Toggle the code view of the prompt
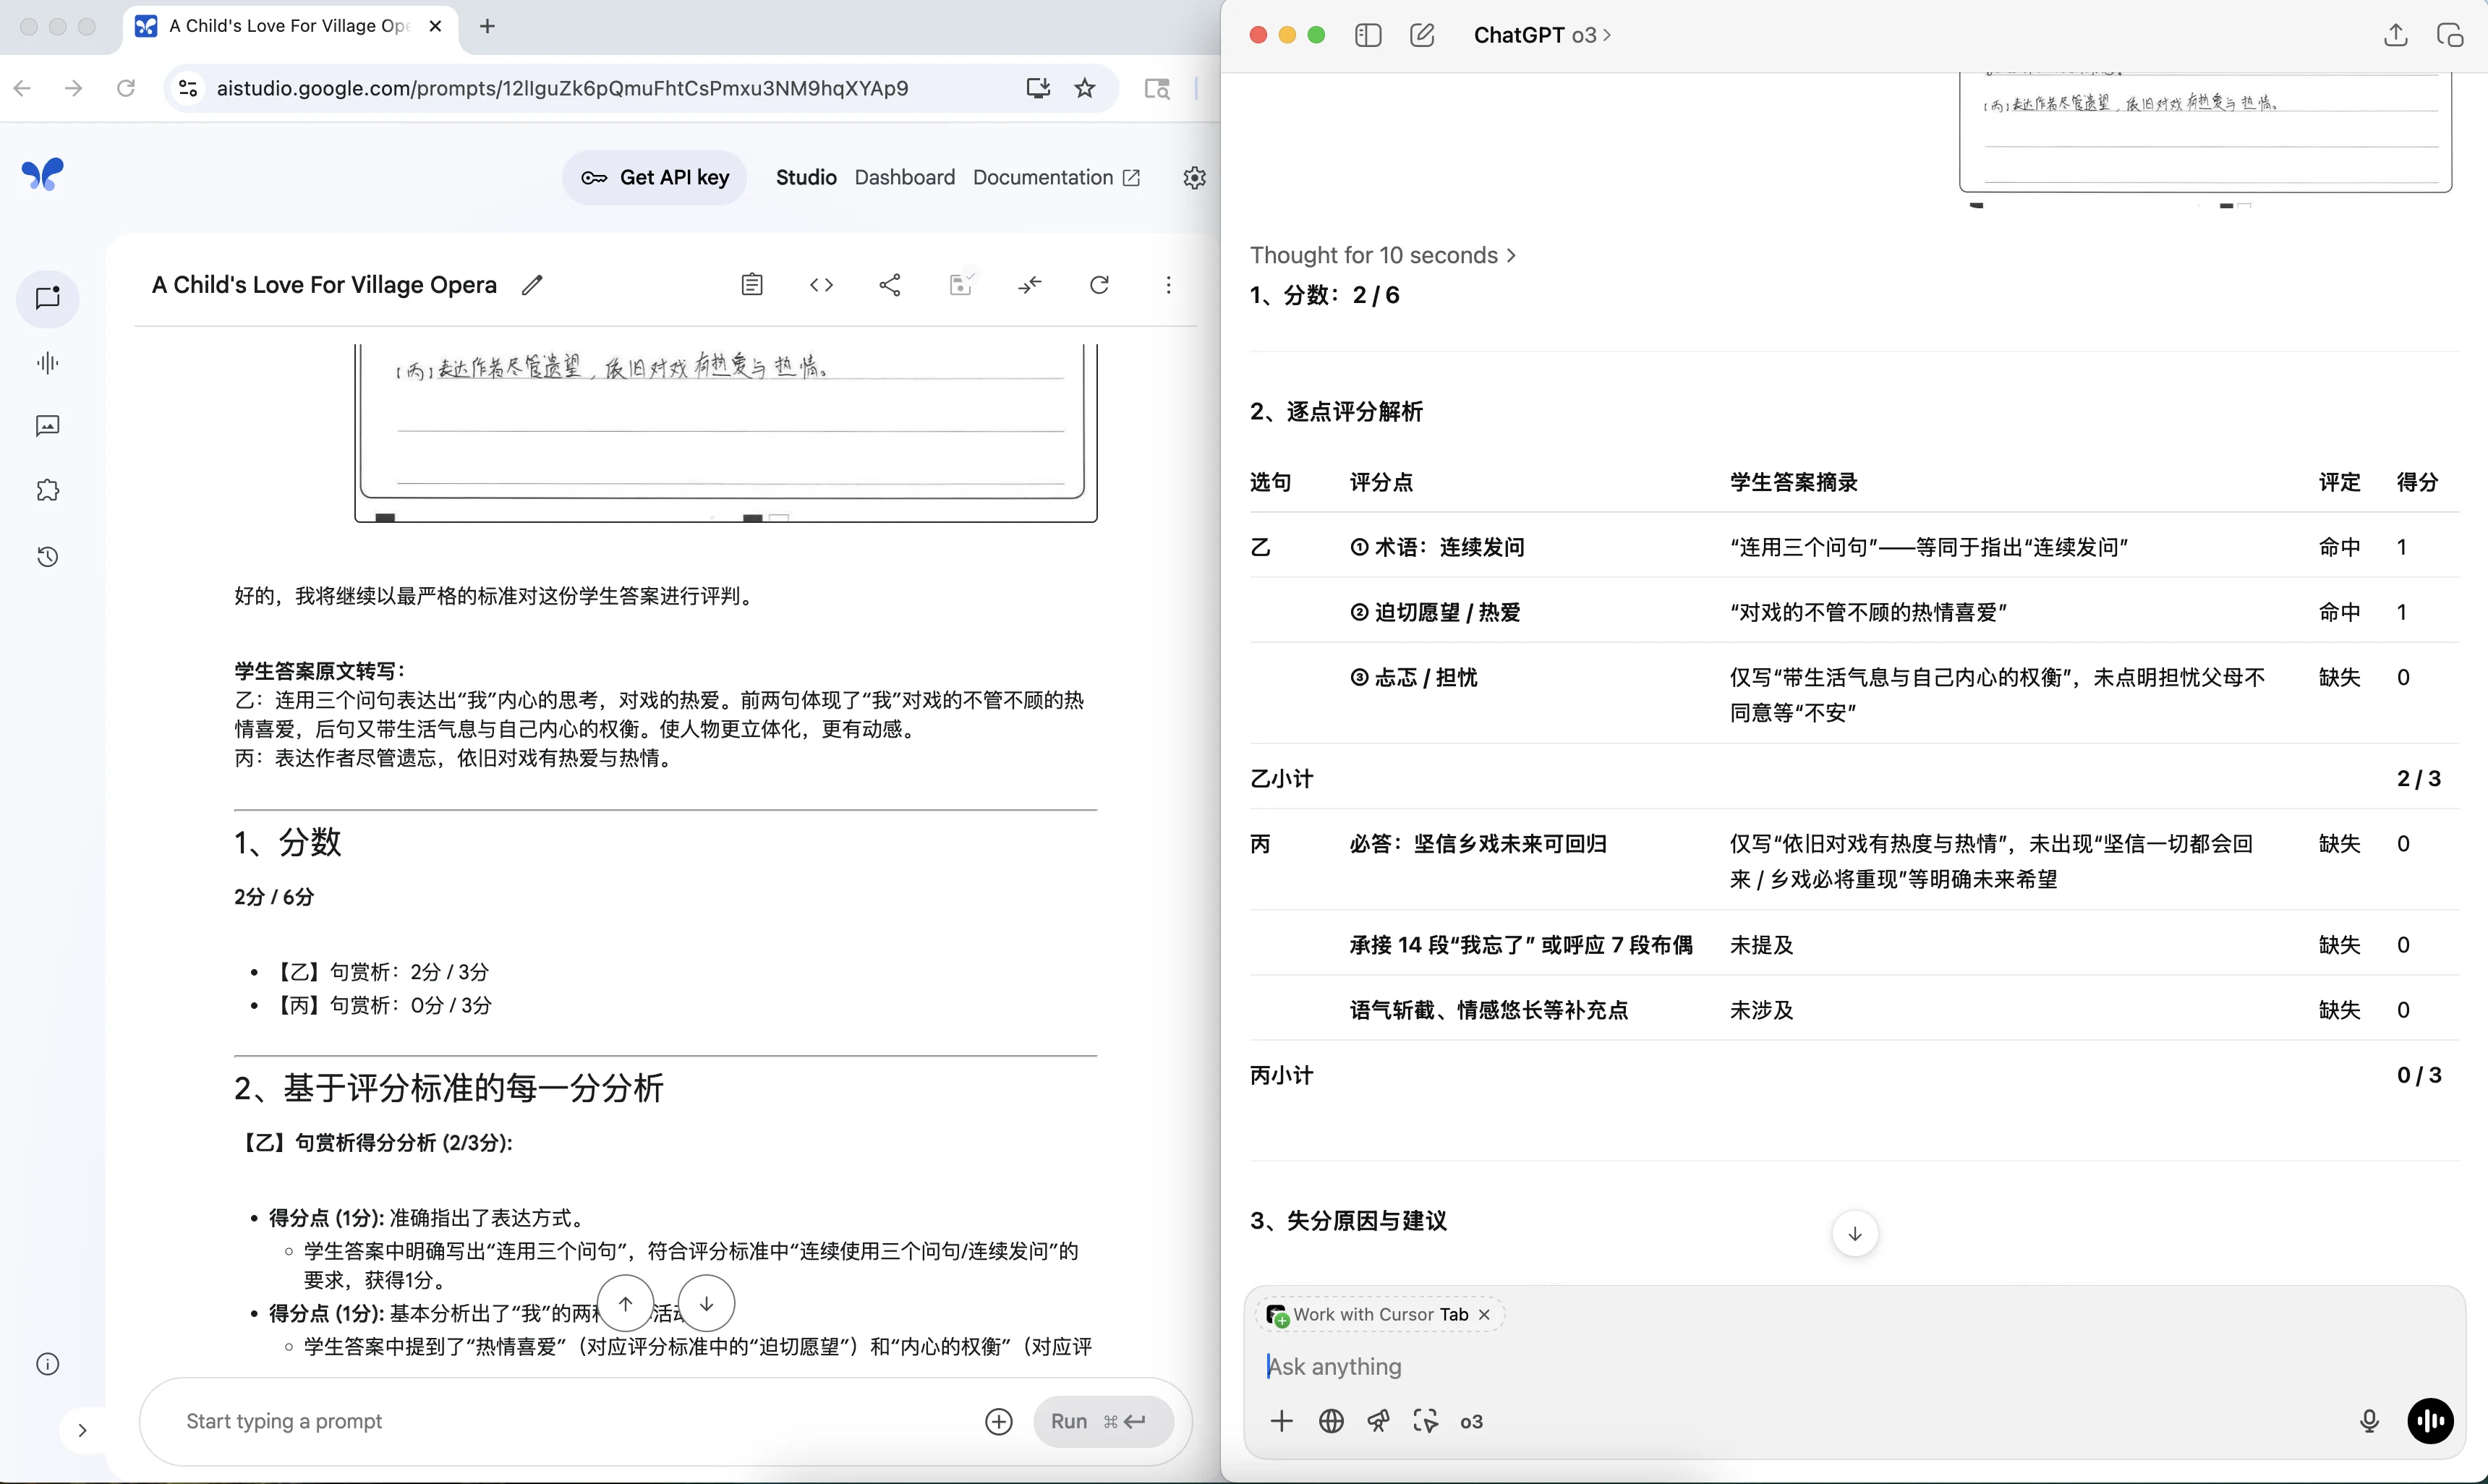This screenshot has width=2488, height=1484. [821, 284]
